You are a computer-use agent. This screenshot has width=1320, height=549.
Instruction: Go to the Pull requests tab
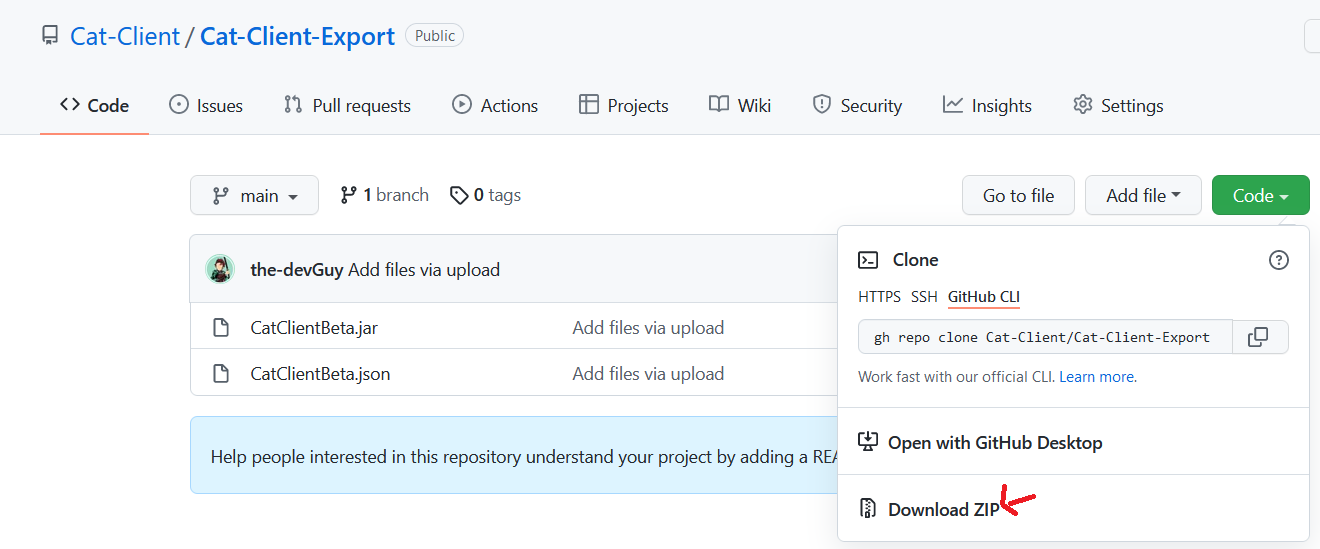pos(347,106)
